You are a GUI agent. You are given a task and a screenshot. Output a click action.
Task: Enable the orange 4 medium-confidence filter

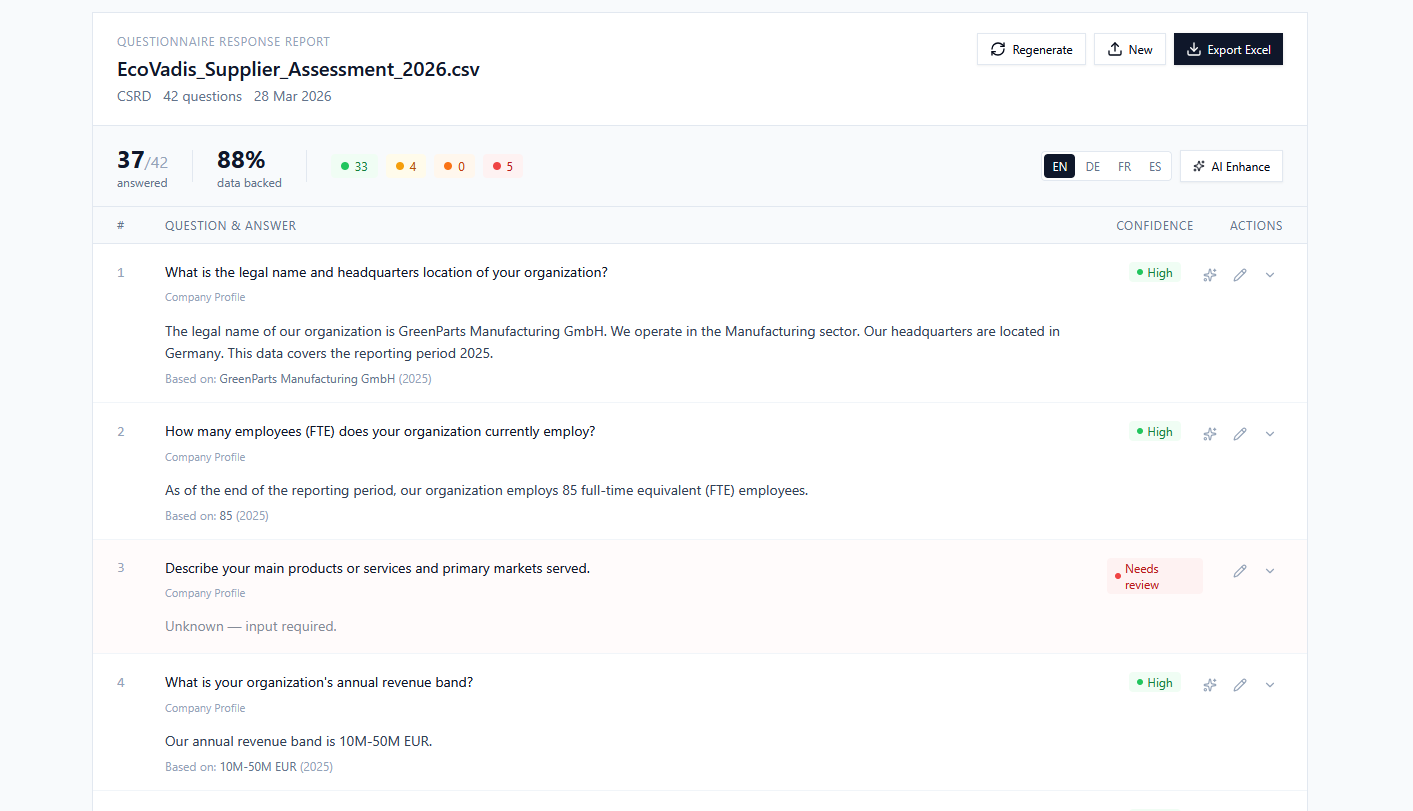tap(405, 166)
